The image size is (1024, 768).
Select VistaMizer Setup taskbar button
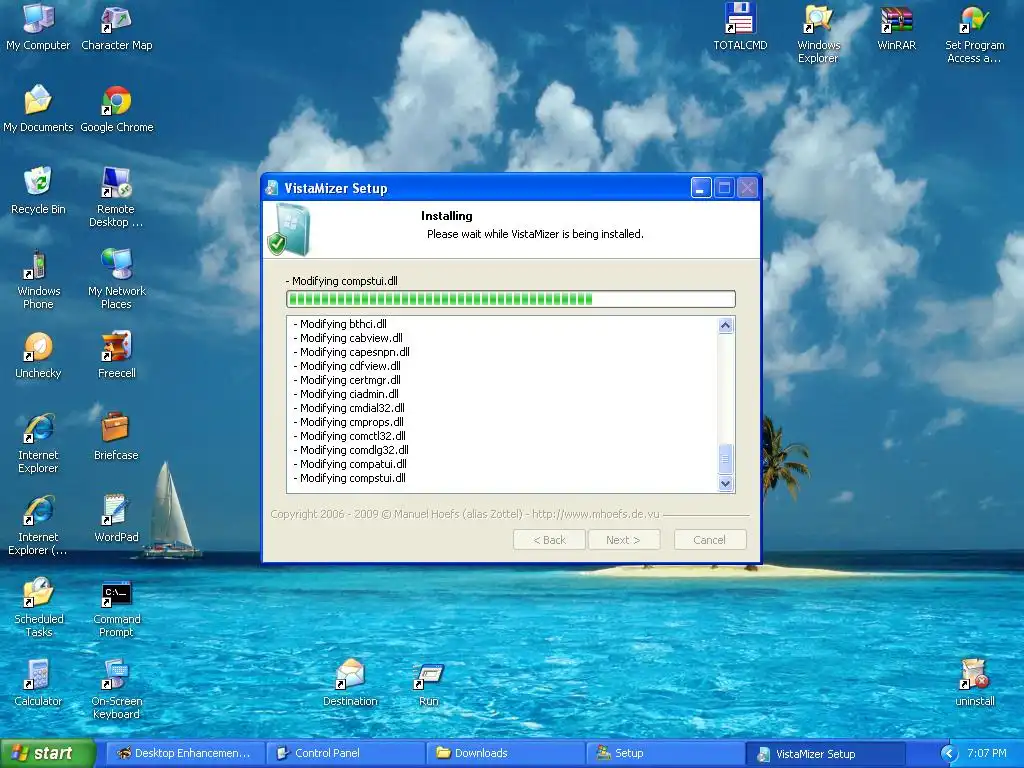825,753
